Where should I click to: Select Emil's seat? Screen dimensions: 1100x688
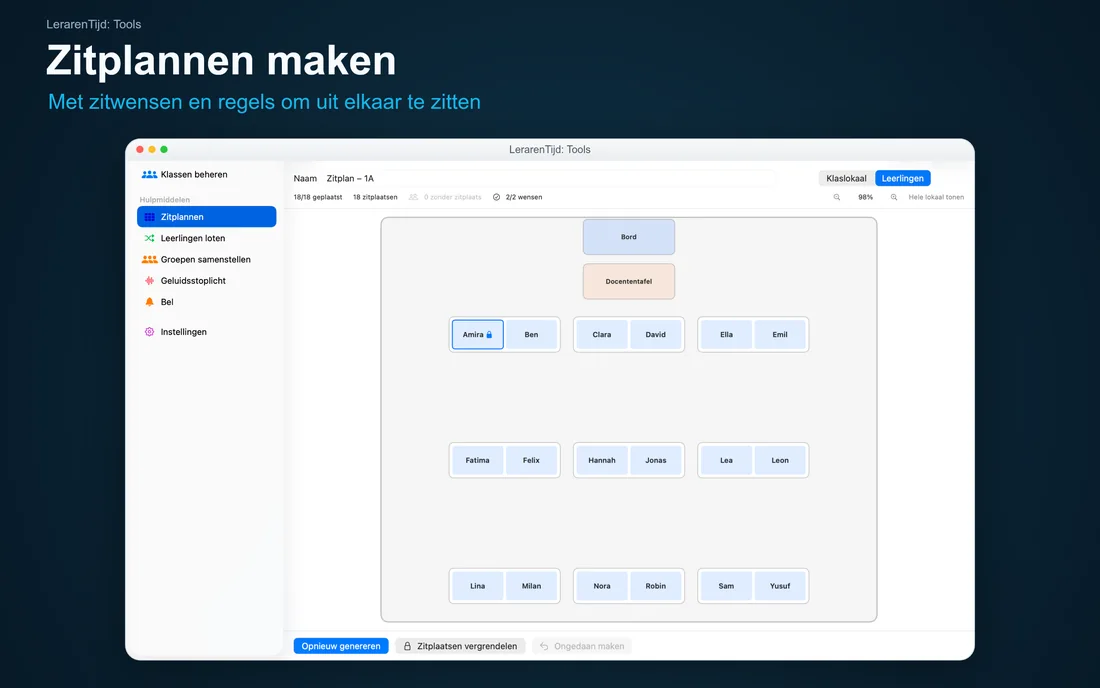point(780,335)
